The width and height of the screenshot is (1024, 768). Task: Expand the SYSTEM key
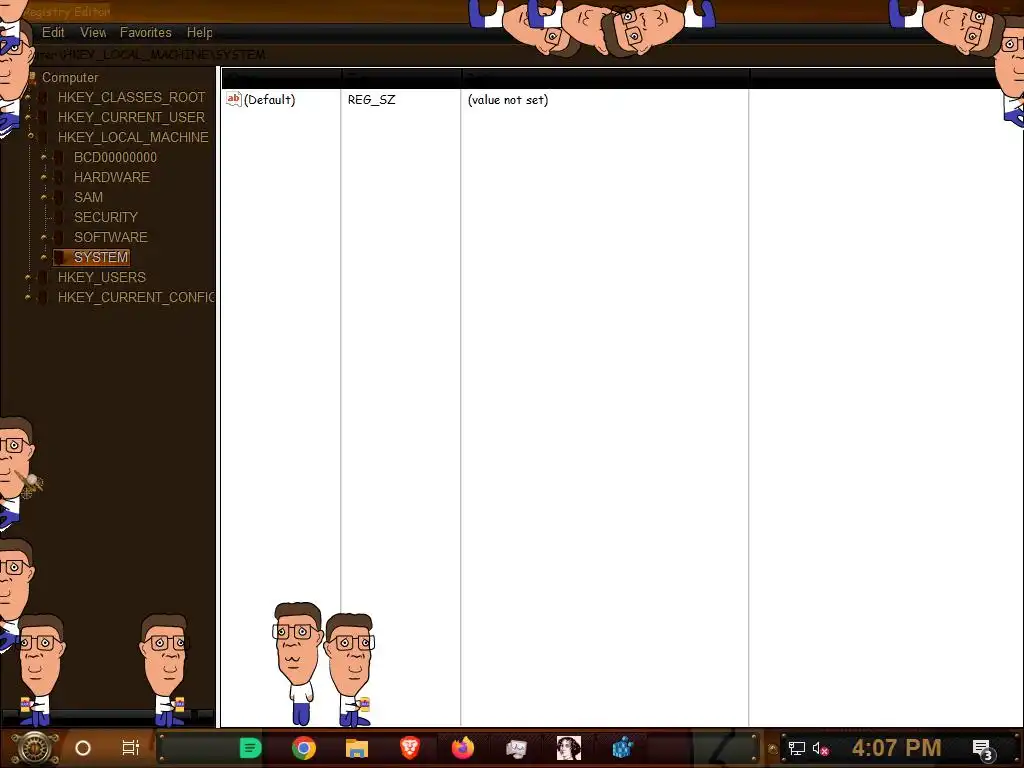[44, 257]
